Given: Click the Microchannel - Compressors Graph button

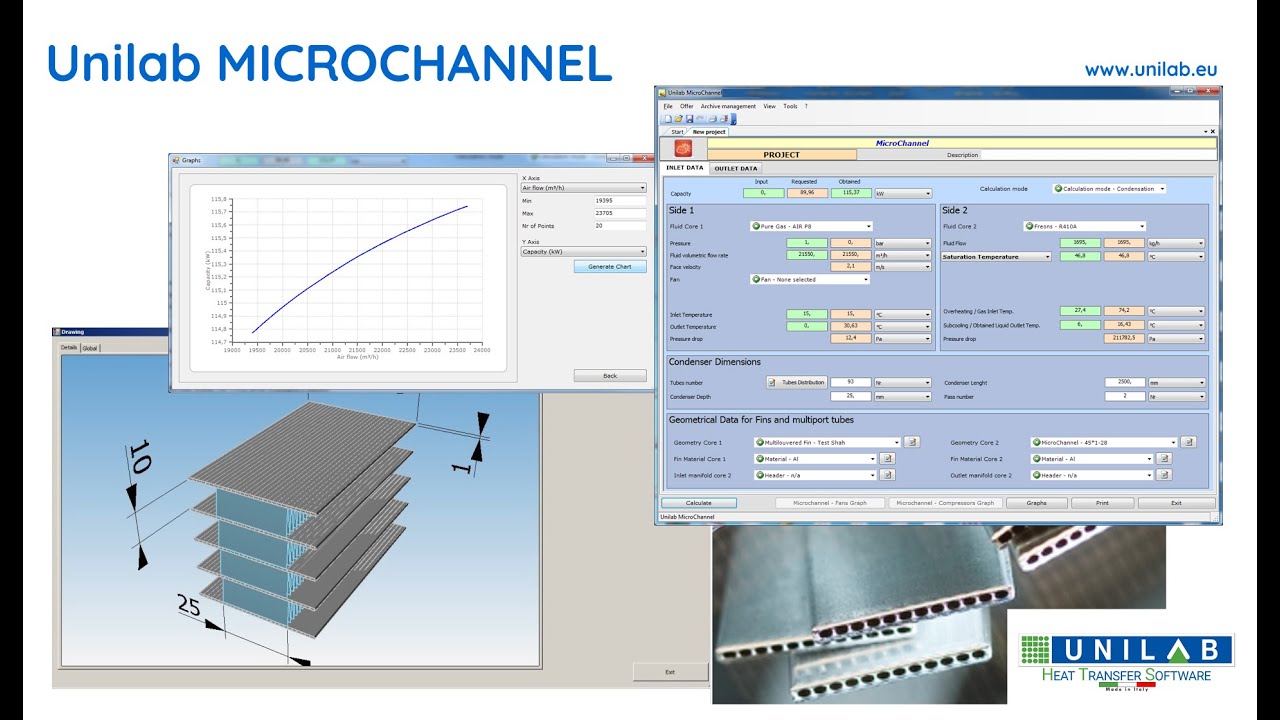Looking at the screenshot, I should pyautogui.click(x=945, y=503).
